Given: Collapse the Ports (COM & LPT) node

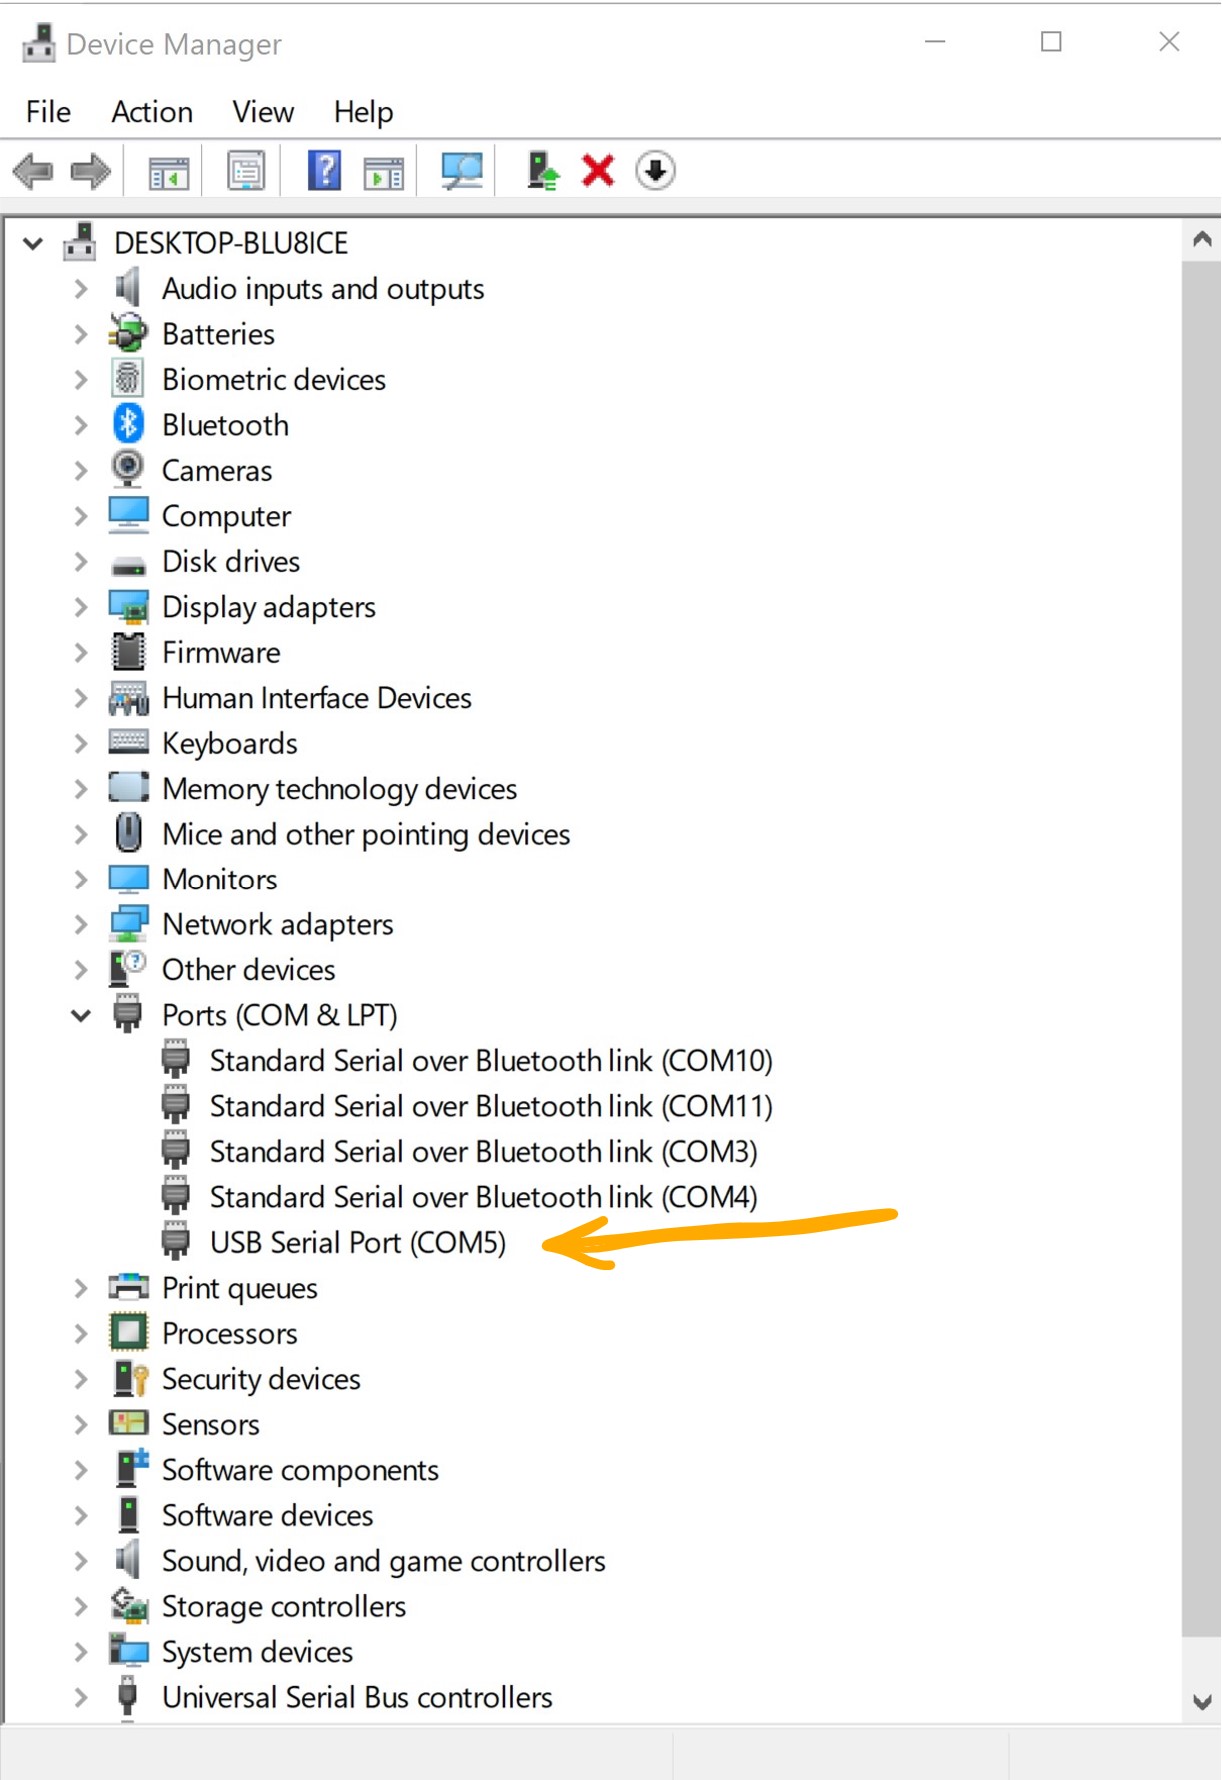Looking at the screenshot, I should [81, 1016].
